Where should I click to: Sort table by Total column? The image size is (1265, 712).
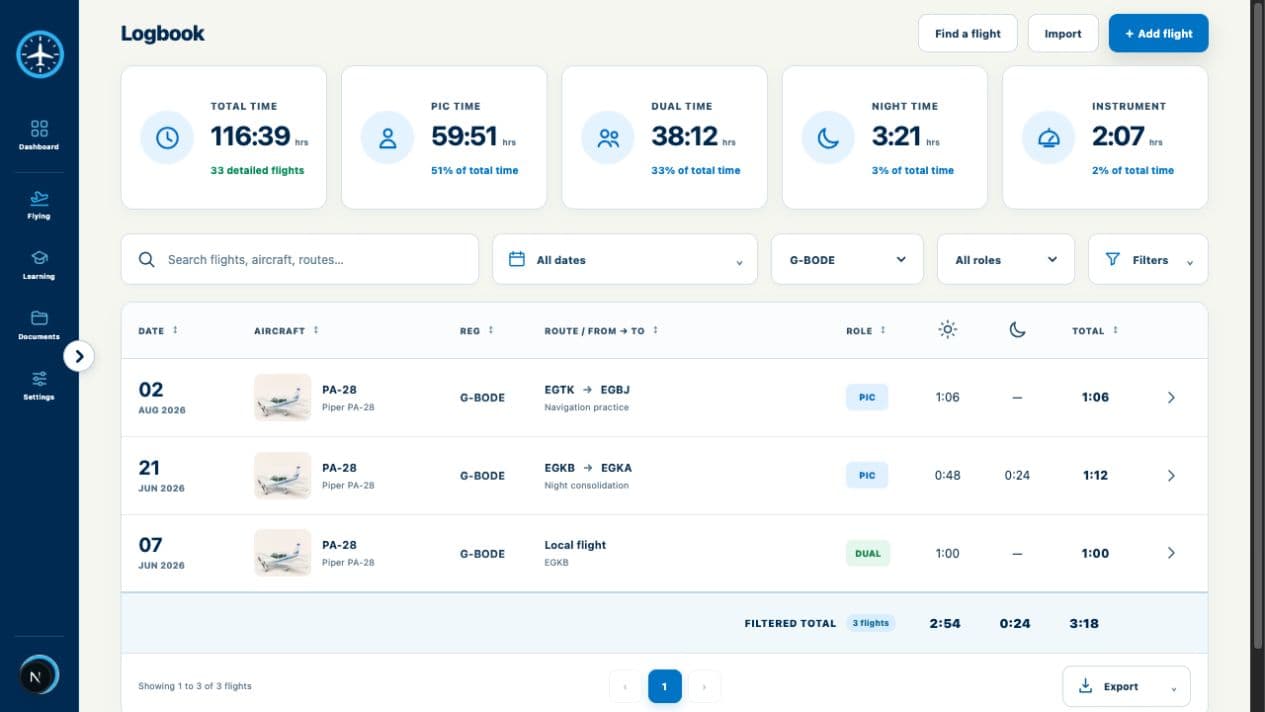pyautogui.click(x=1095, y=330)
